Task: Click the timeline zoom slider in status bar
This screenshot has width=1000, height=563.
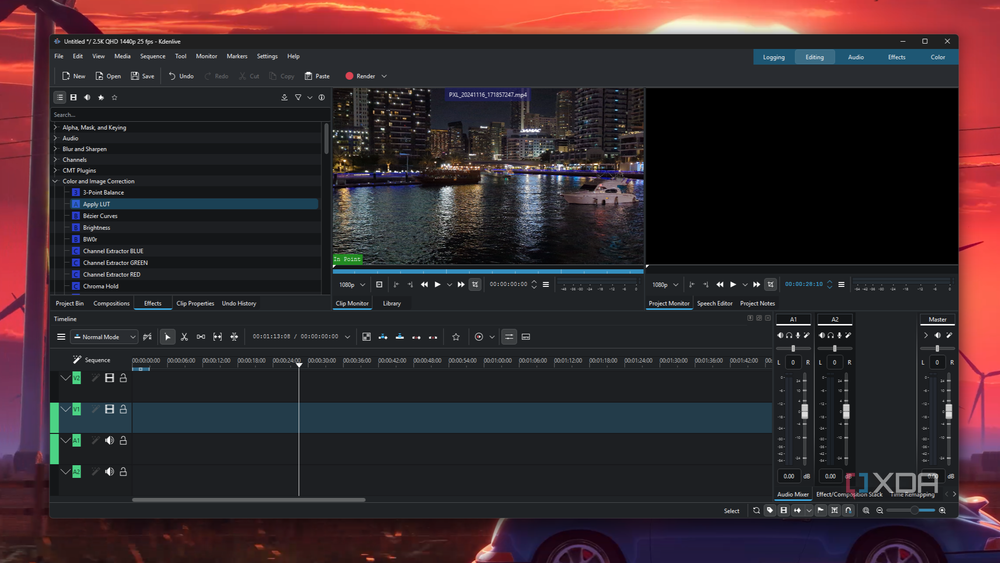Action: click(911, 510)
